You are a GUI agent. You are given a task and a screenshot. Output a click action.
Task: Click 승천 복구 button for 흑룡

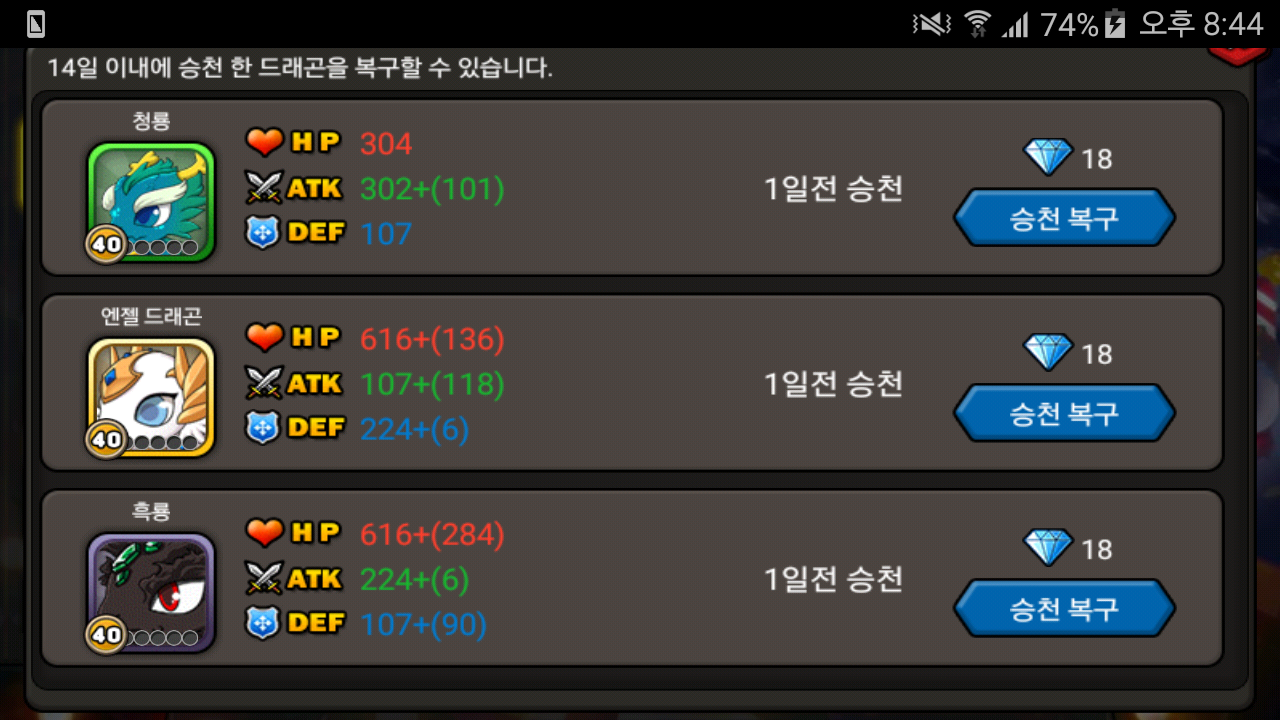[x=1064, y=608]
